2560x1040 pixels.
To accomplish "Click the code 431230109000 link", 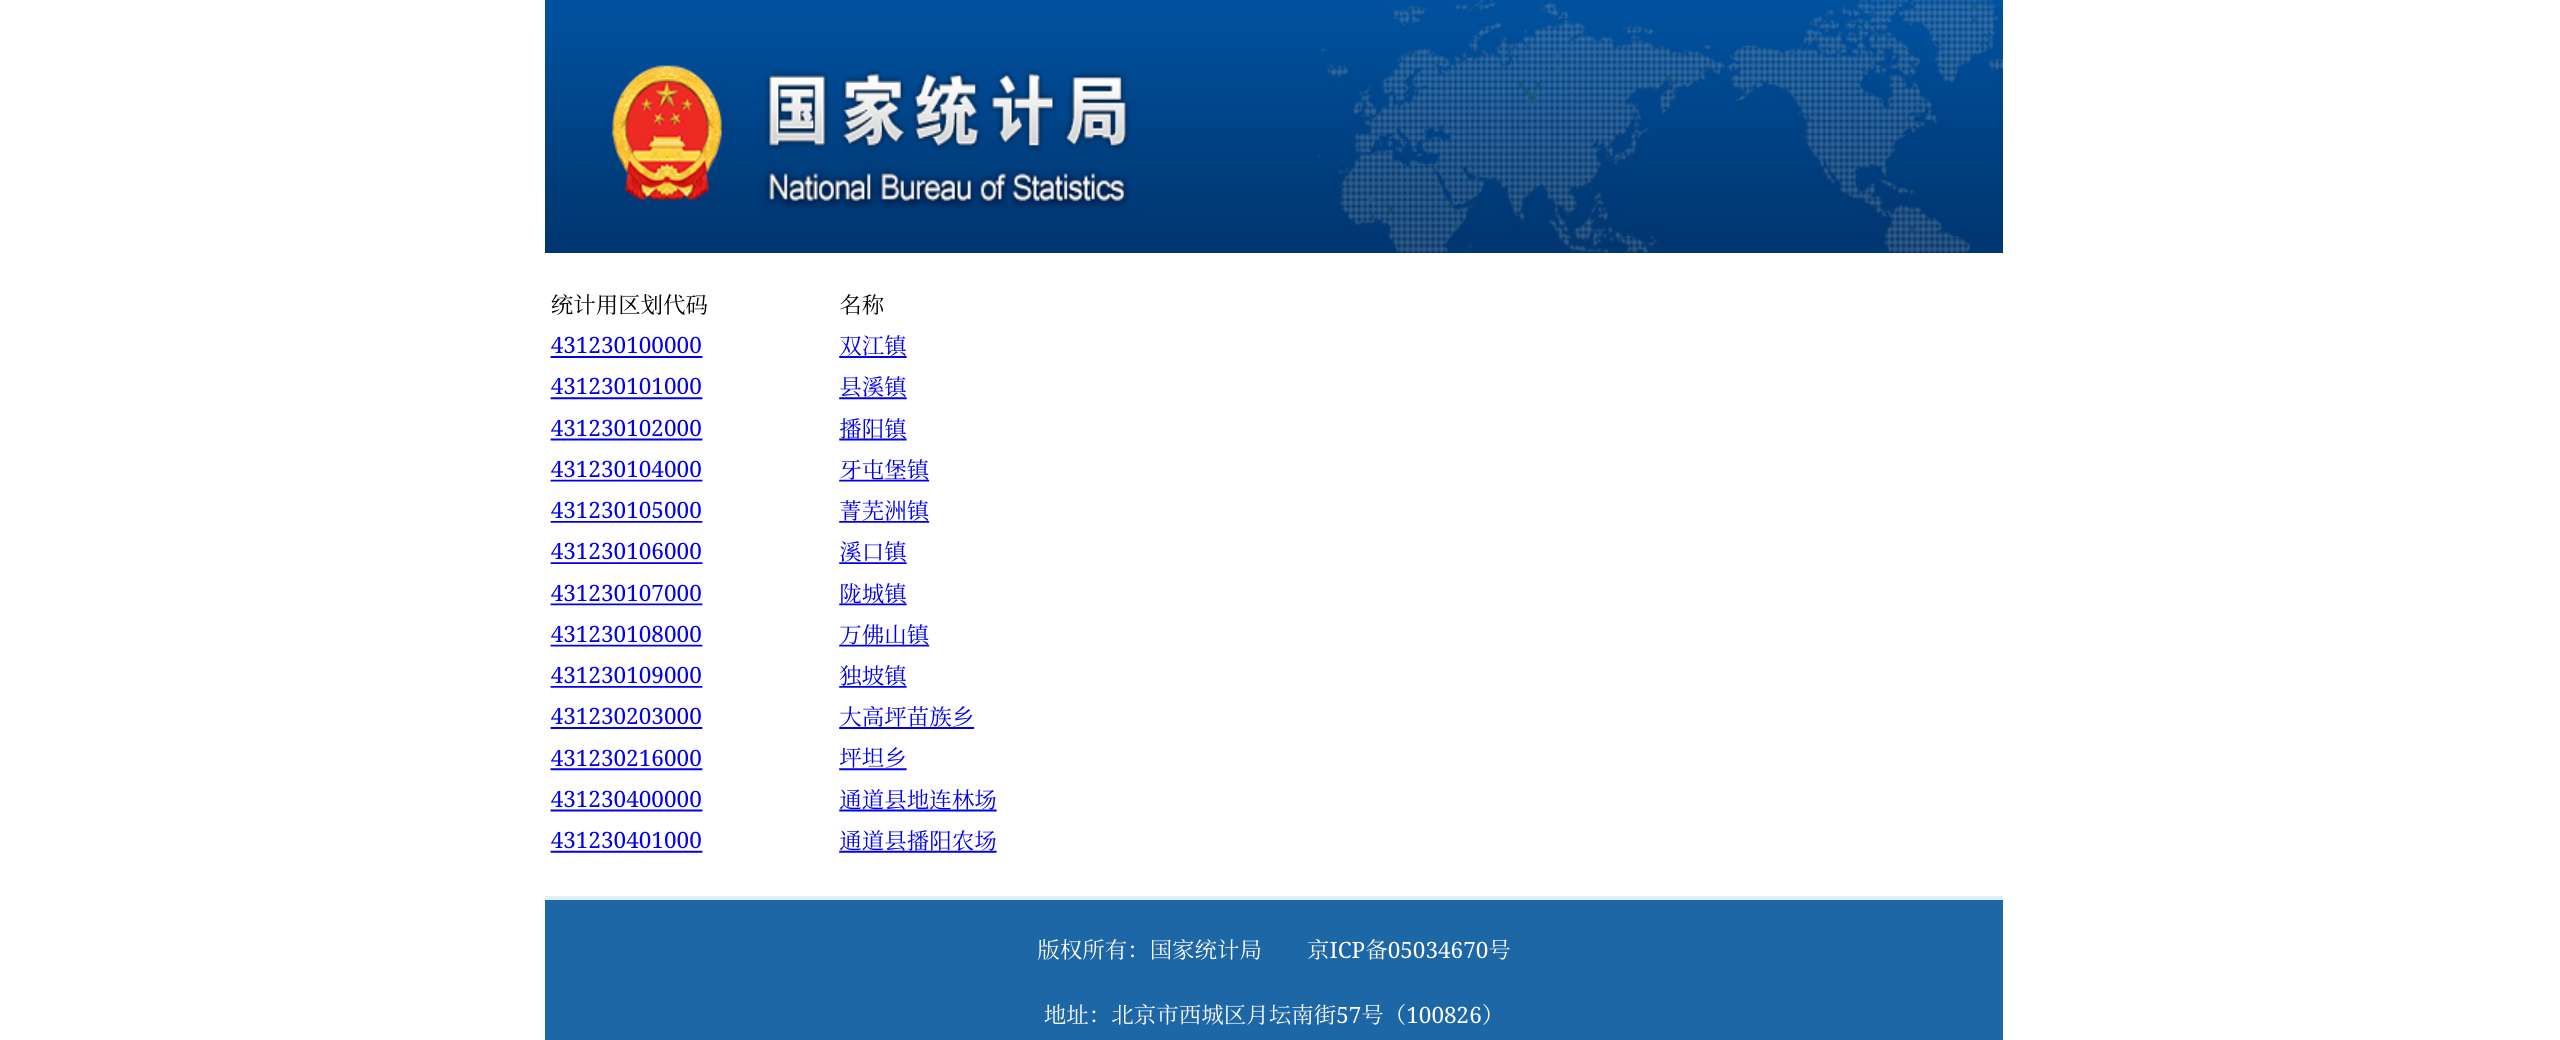I will 626,676.
